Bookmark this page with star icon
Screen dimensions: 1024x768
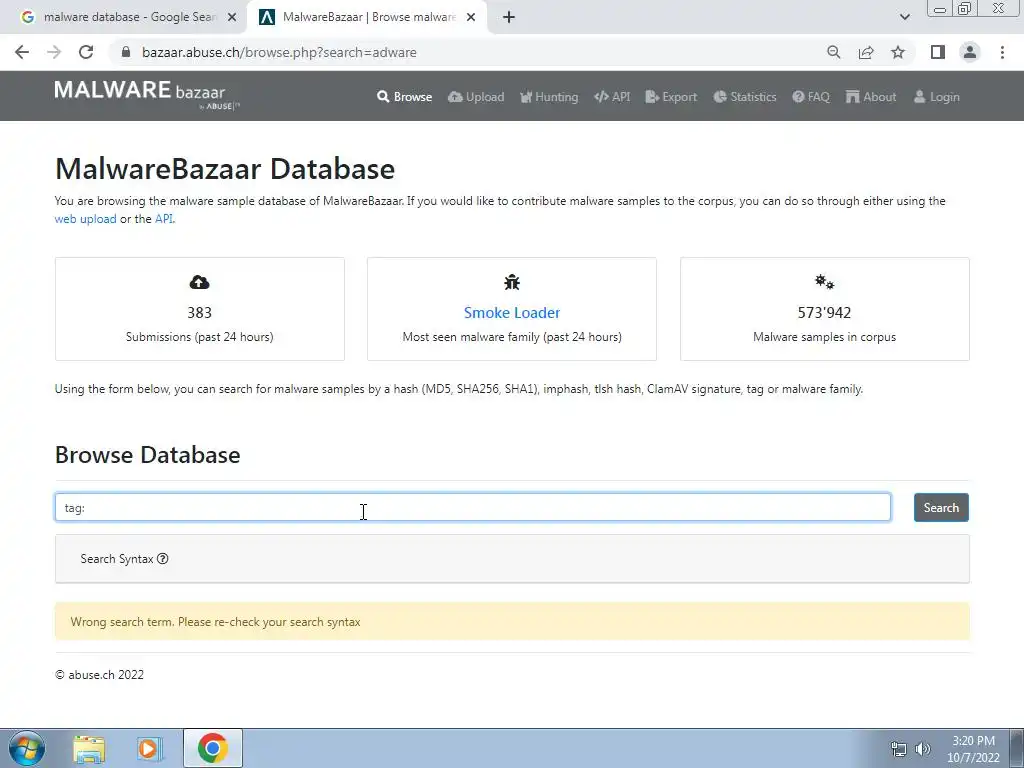[898, 52]
